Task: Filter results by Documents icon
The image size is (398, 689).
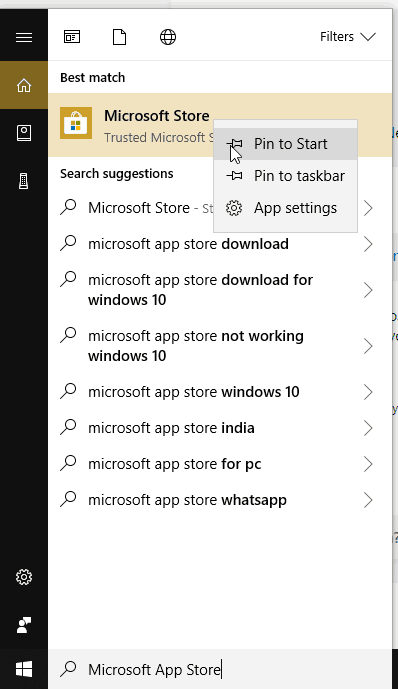Action: (119, 37)
